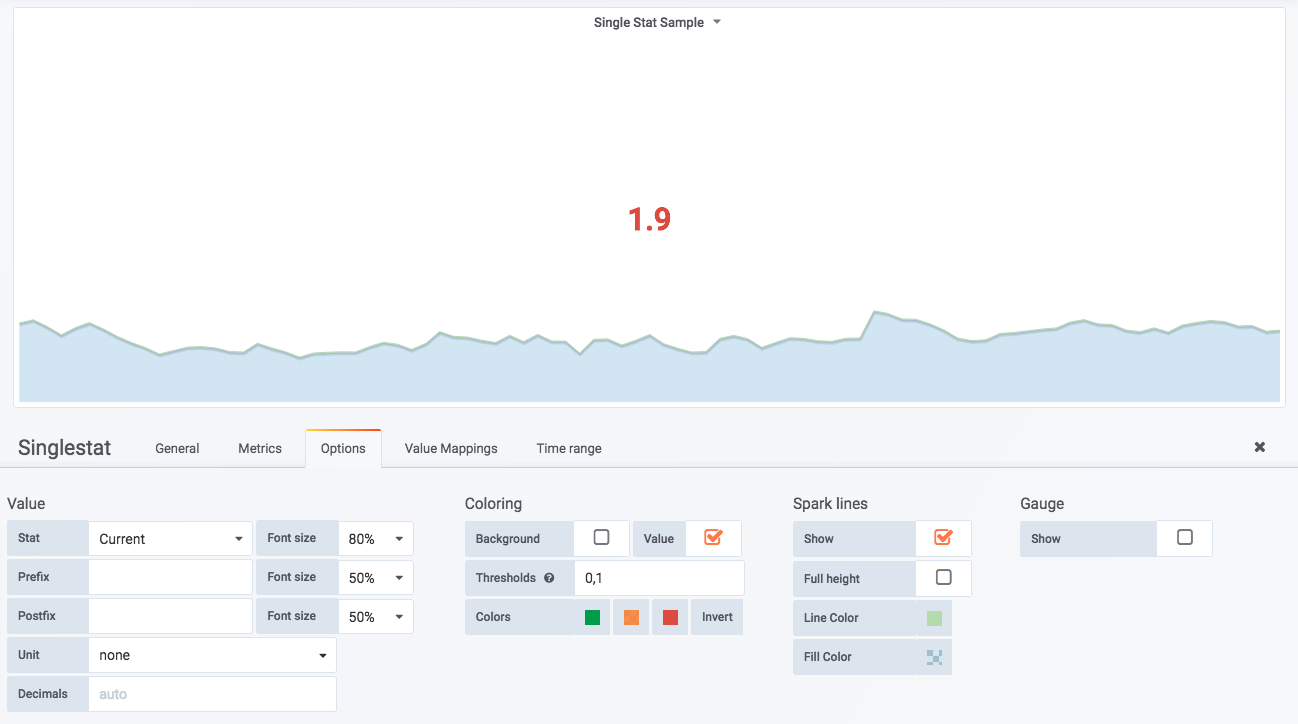Screen dimensions: 1298x724
Task: Enable the Background coloring checkbox
Action: (601, 538)
